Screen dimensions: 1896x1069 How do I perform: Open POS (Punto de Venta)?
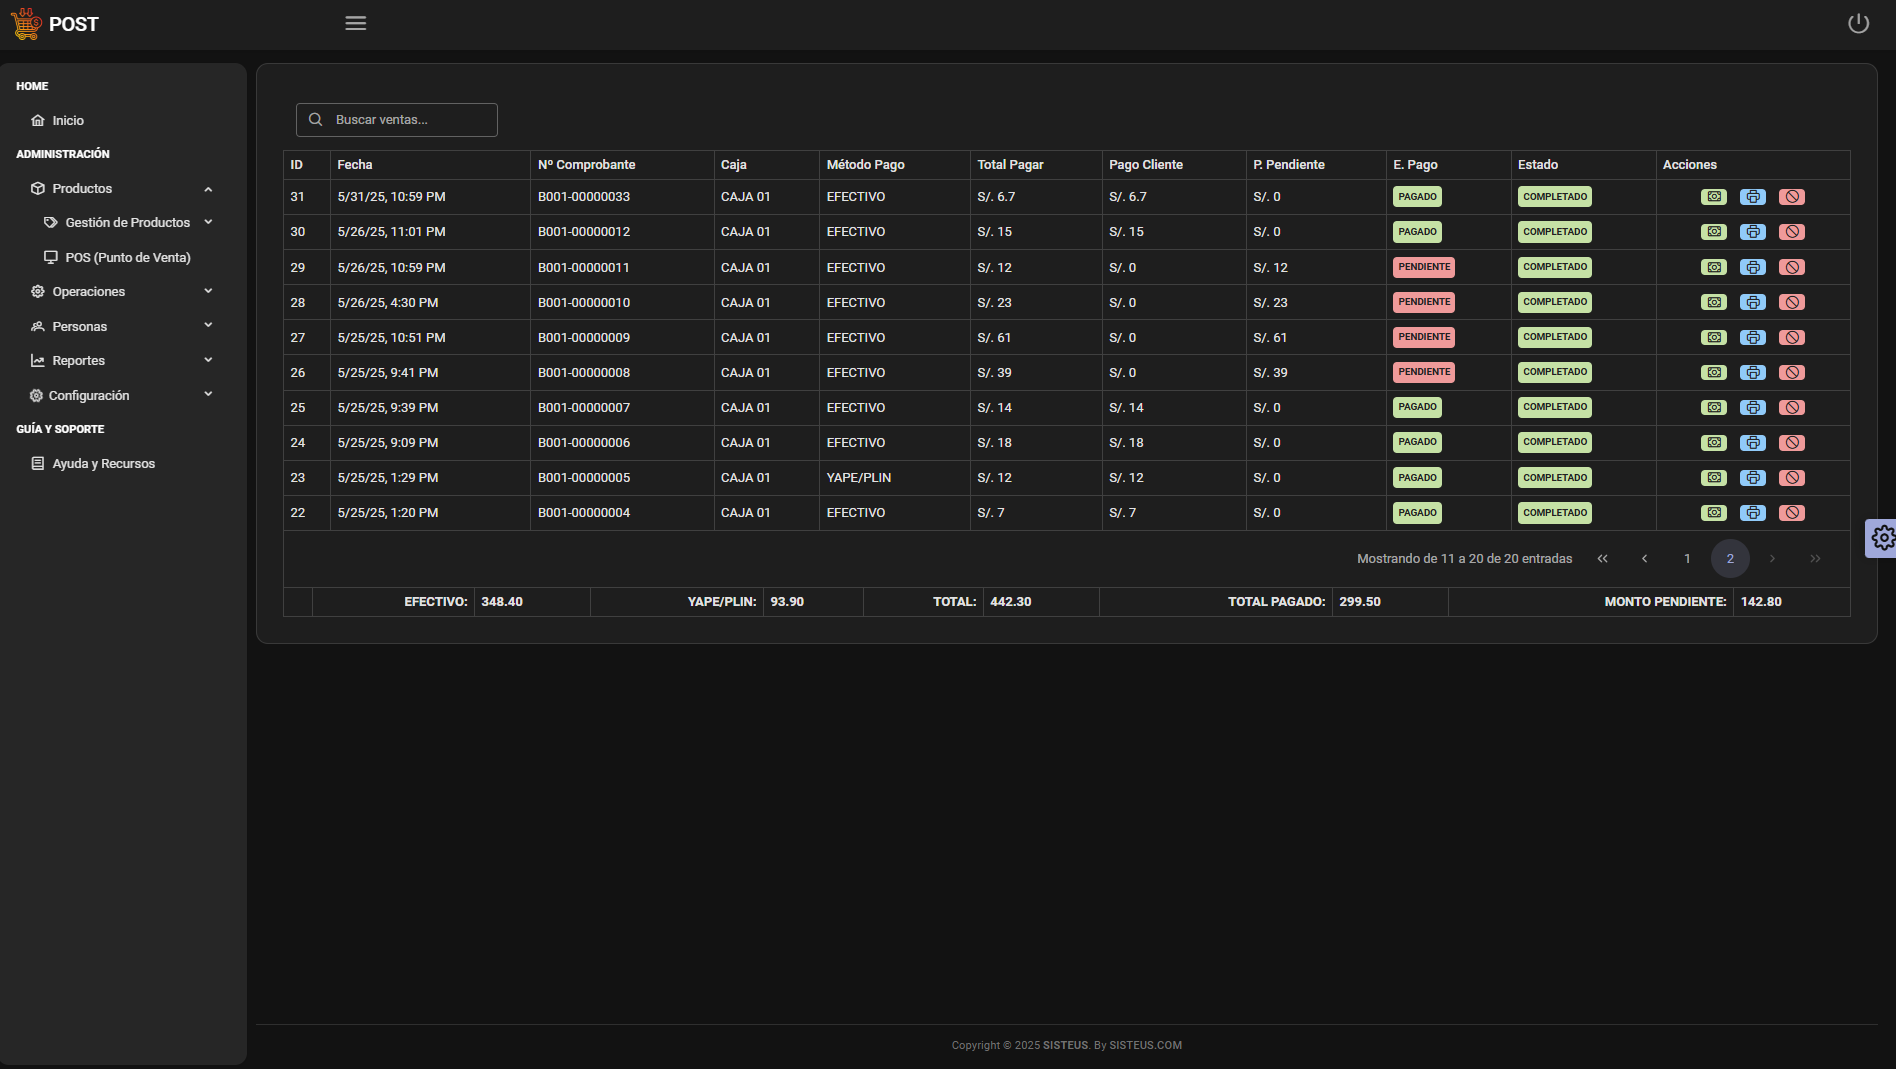(x=127, y=258)
